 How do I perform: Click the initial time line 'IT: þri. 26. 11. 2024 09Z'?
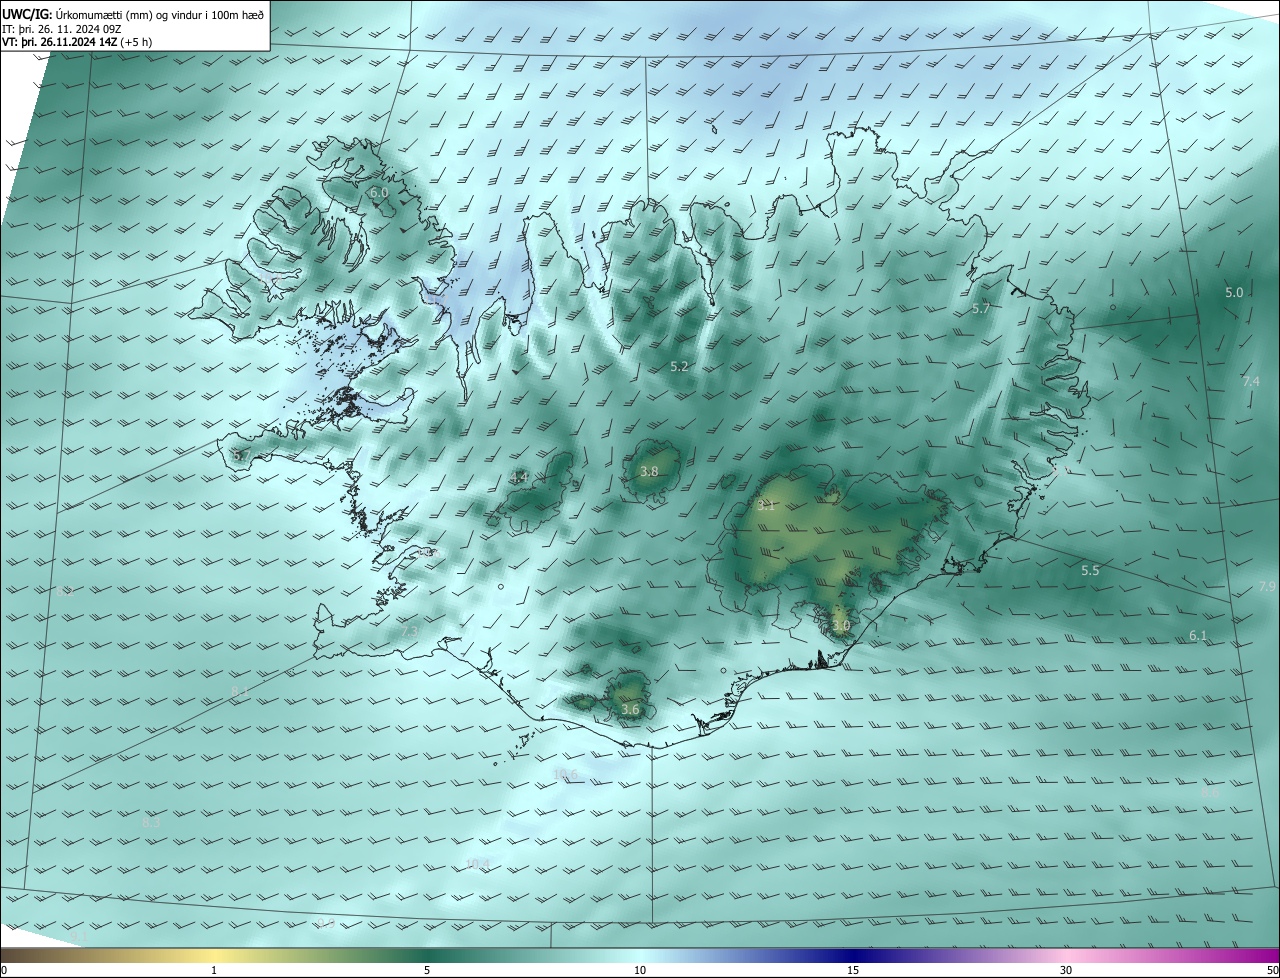(x=62, y=29)
